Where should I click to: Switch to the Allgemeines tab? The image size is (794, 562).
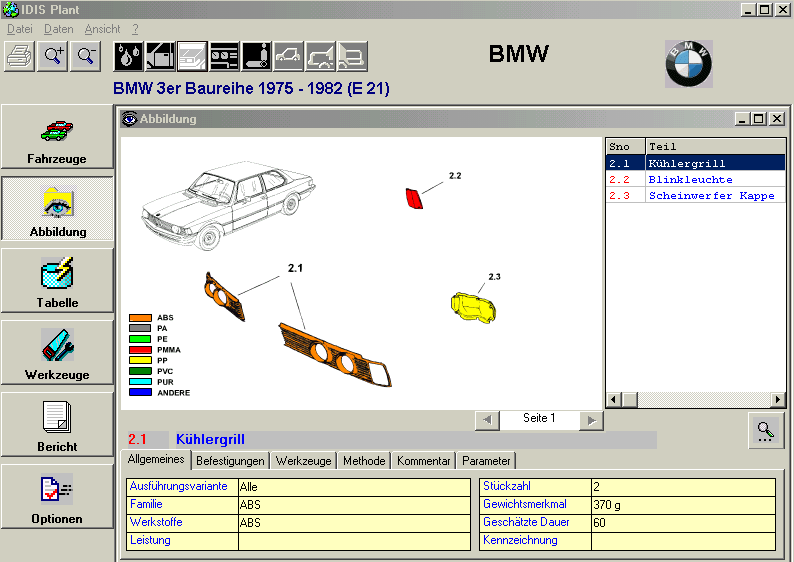(x=156, y=459)
